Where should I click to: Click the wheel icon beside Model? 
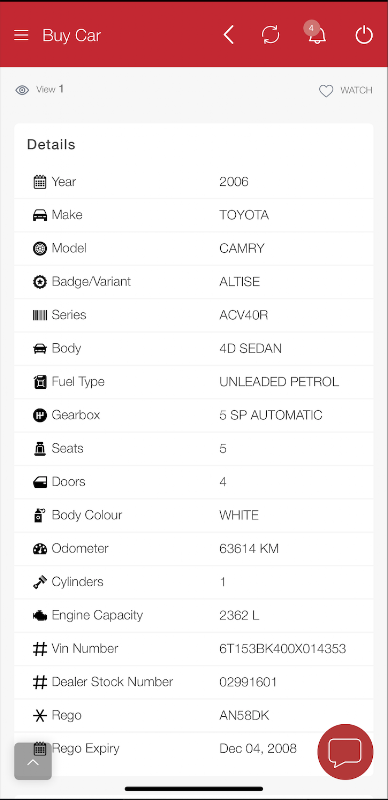[40, 248]
